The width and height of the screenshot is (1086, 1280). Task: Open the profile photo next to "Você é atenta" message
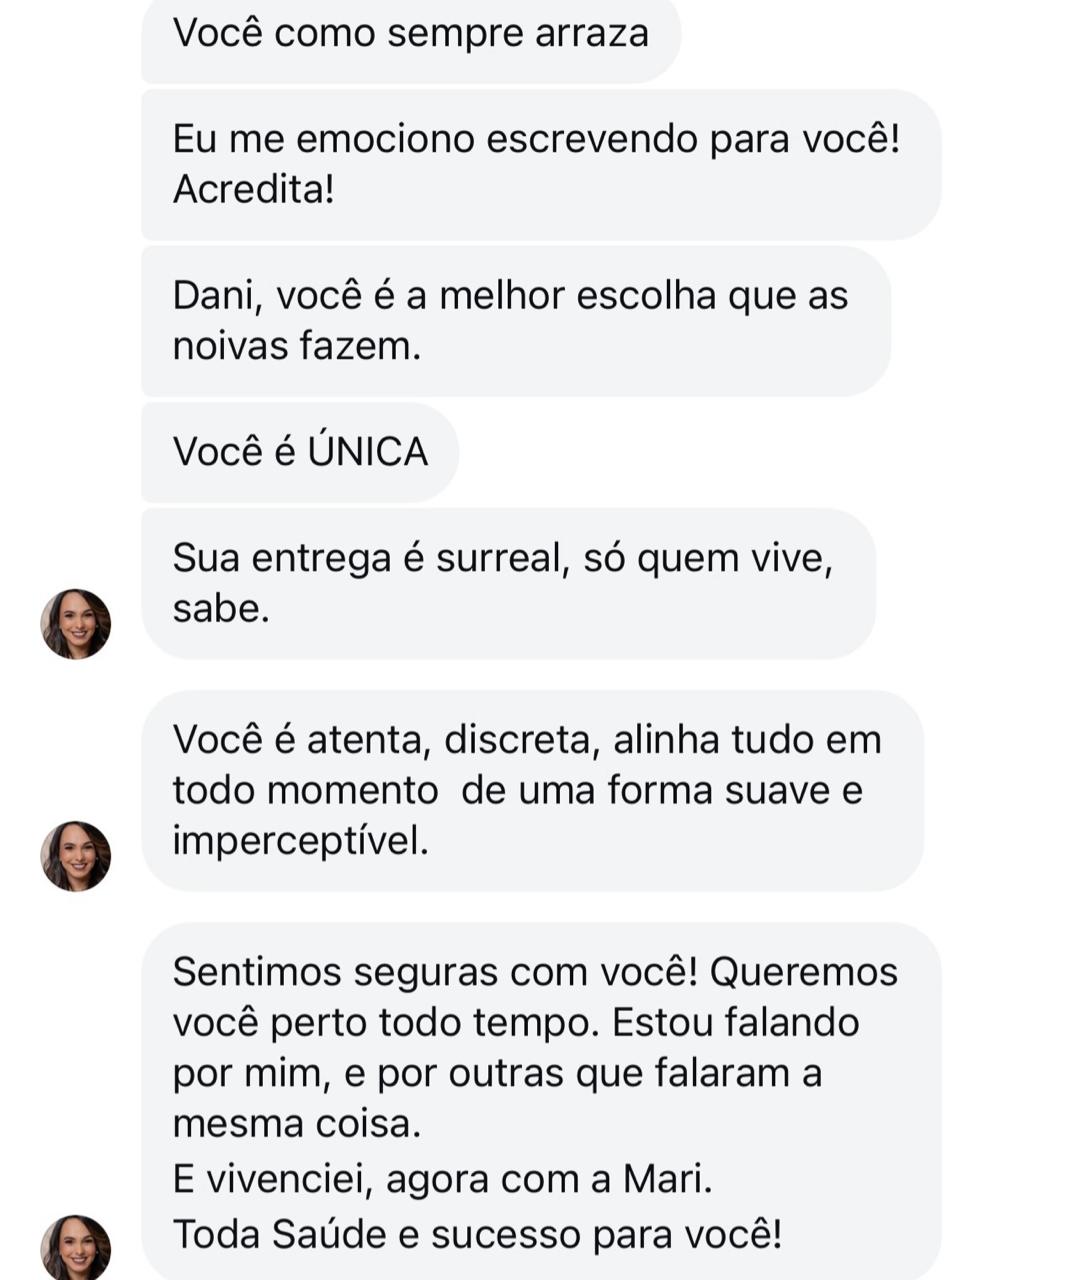click(76, 856)
